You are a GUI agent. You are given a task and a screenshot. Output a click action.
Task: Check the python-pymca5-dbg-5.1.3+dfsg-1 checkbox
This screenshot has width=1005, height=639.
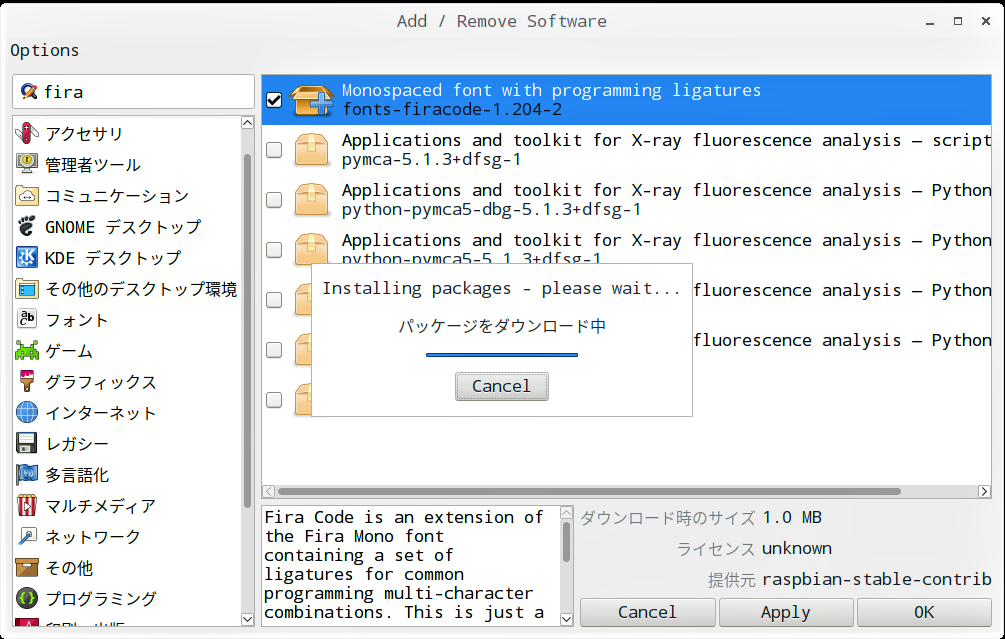tap(274, 200)
